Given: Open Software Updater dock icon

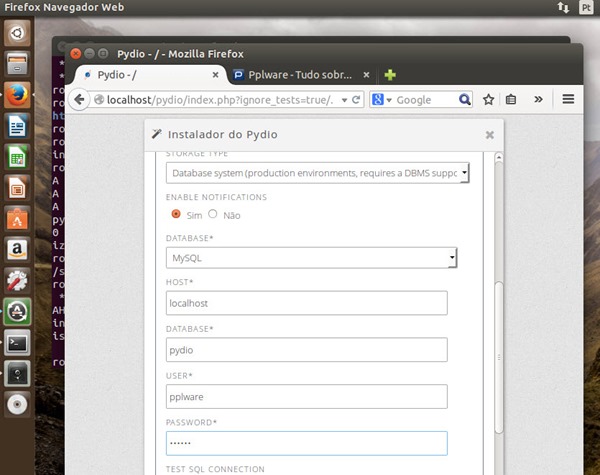Looking at the screenshot, I should pyautogui.click(x=17, y=312).
